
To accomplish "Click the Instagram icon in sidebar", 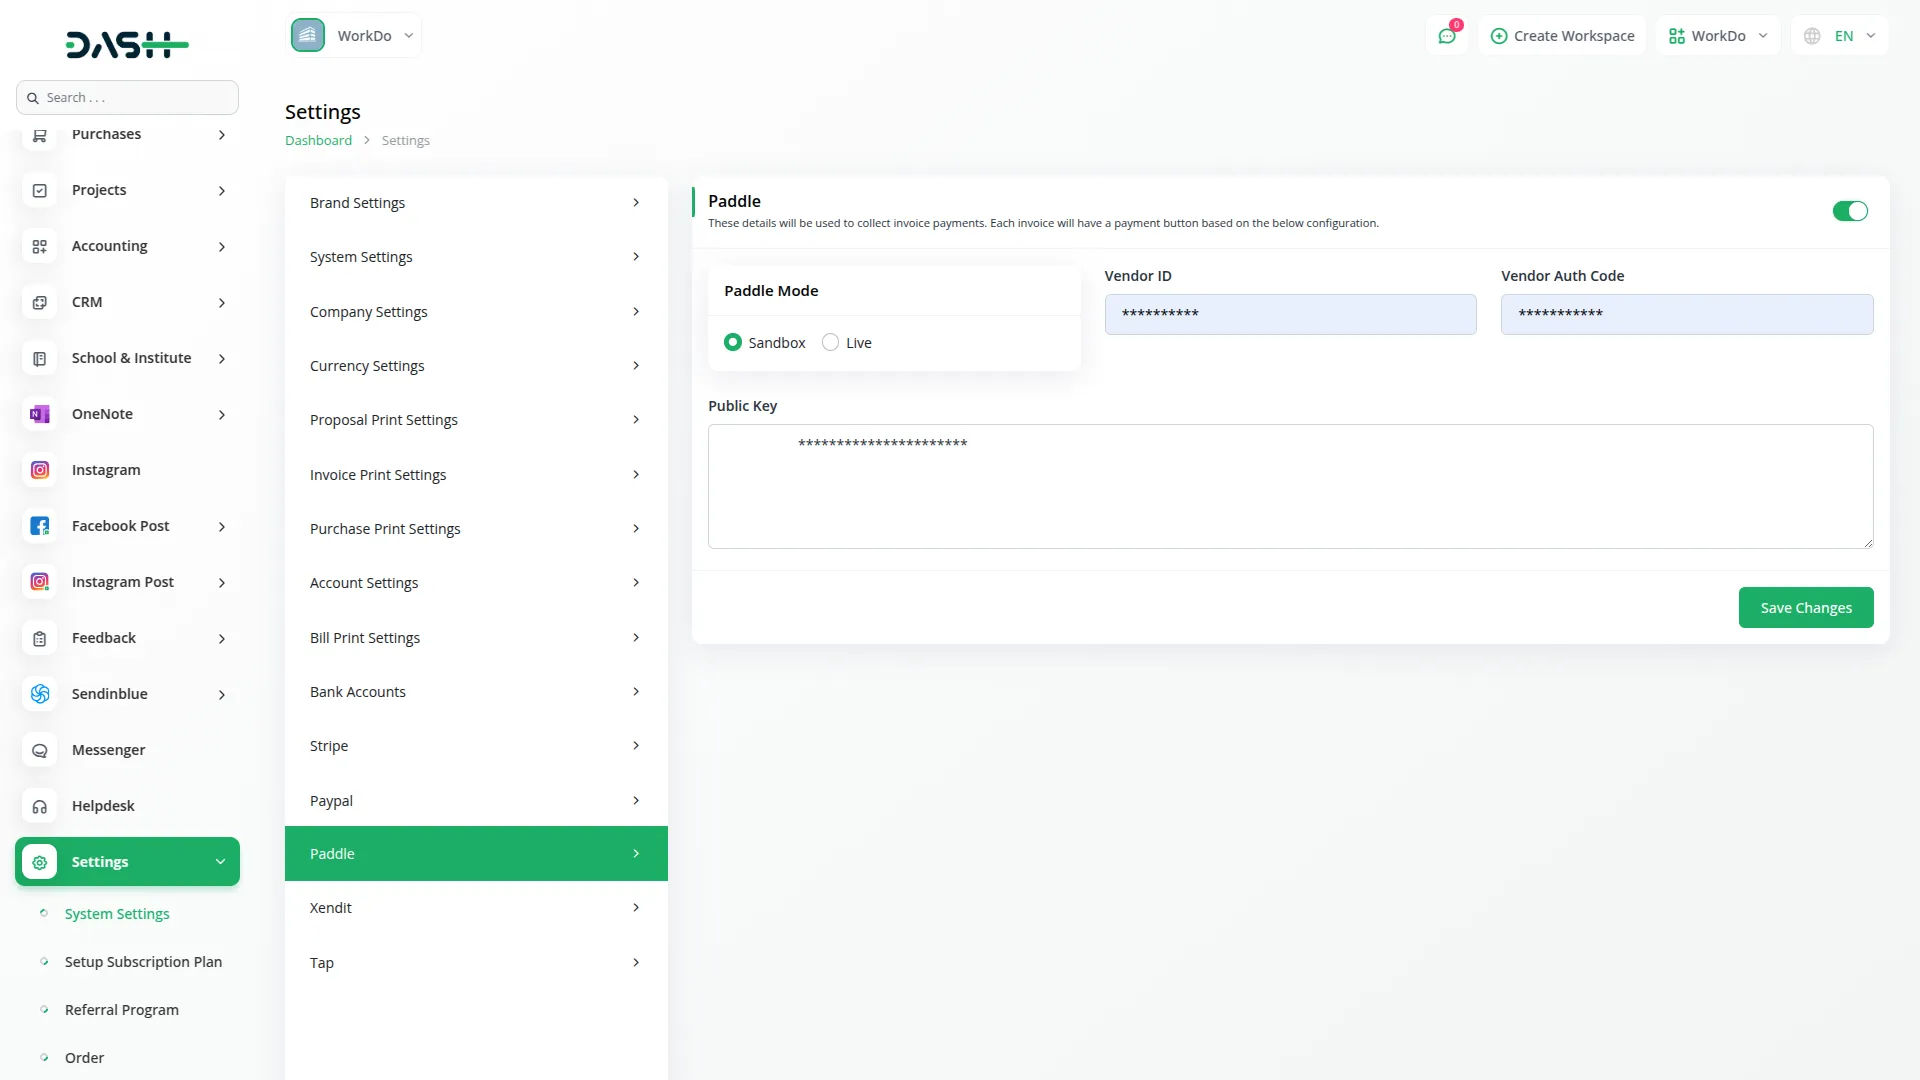I will tap(40, 470).
